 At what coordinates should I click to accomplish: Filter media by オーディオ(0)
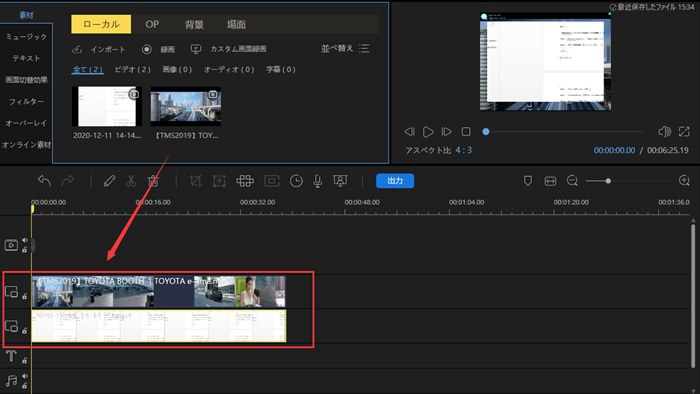tap(229, 70)
